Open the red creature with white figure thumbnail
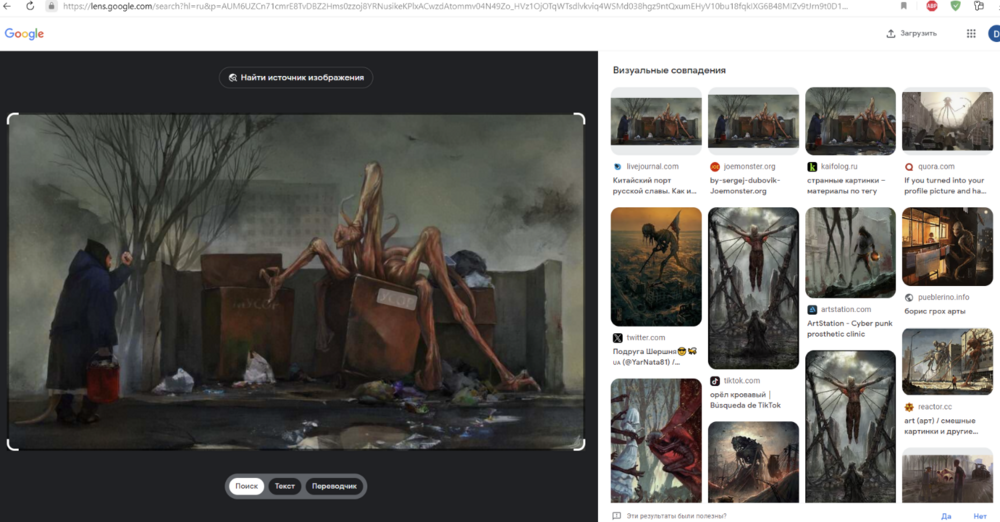The height and width of the screenshot is (522, 1000). click(x=656, y=440)
